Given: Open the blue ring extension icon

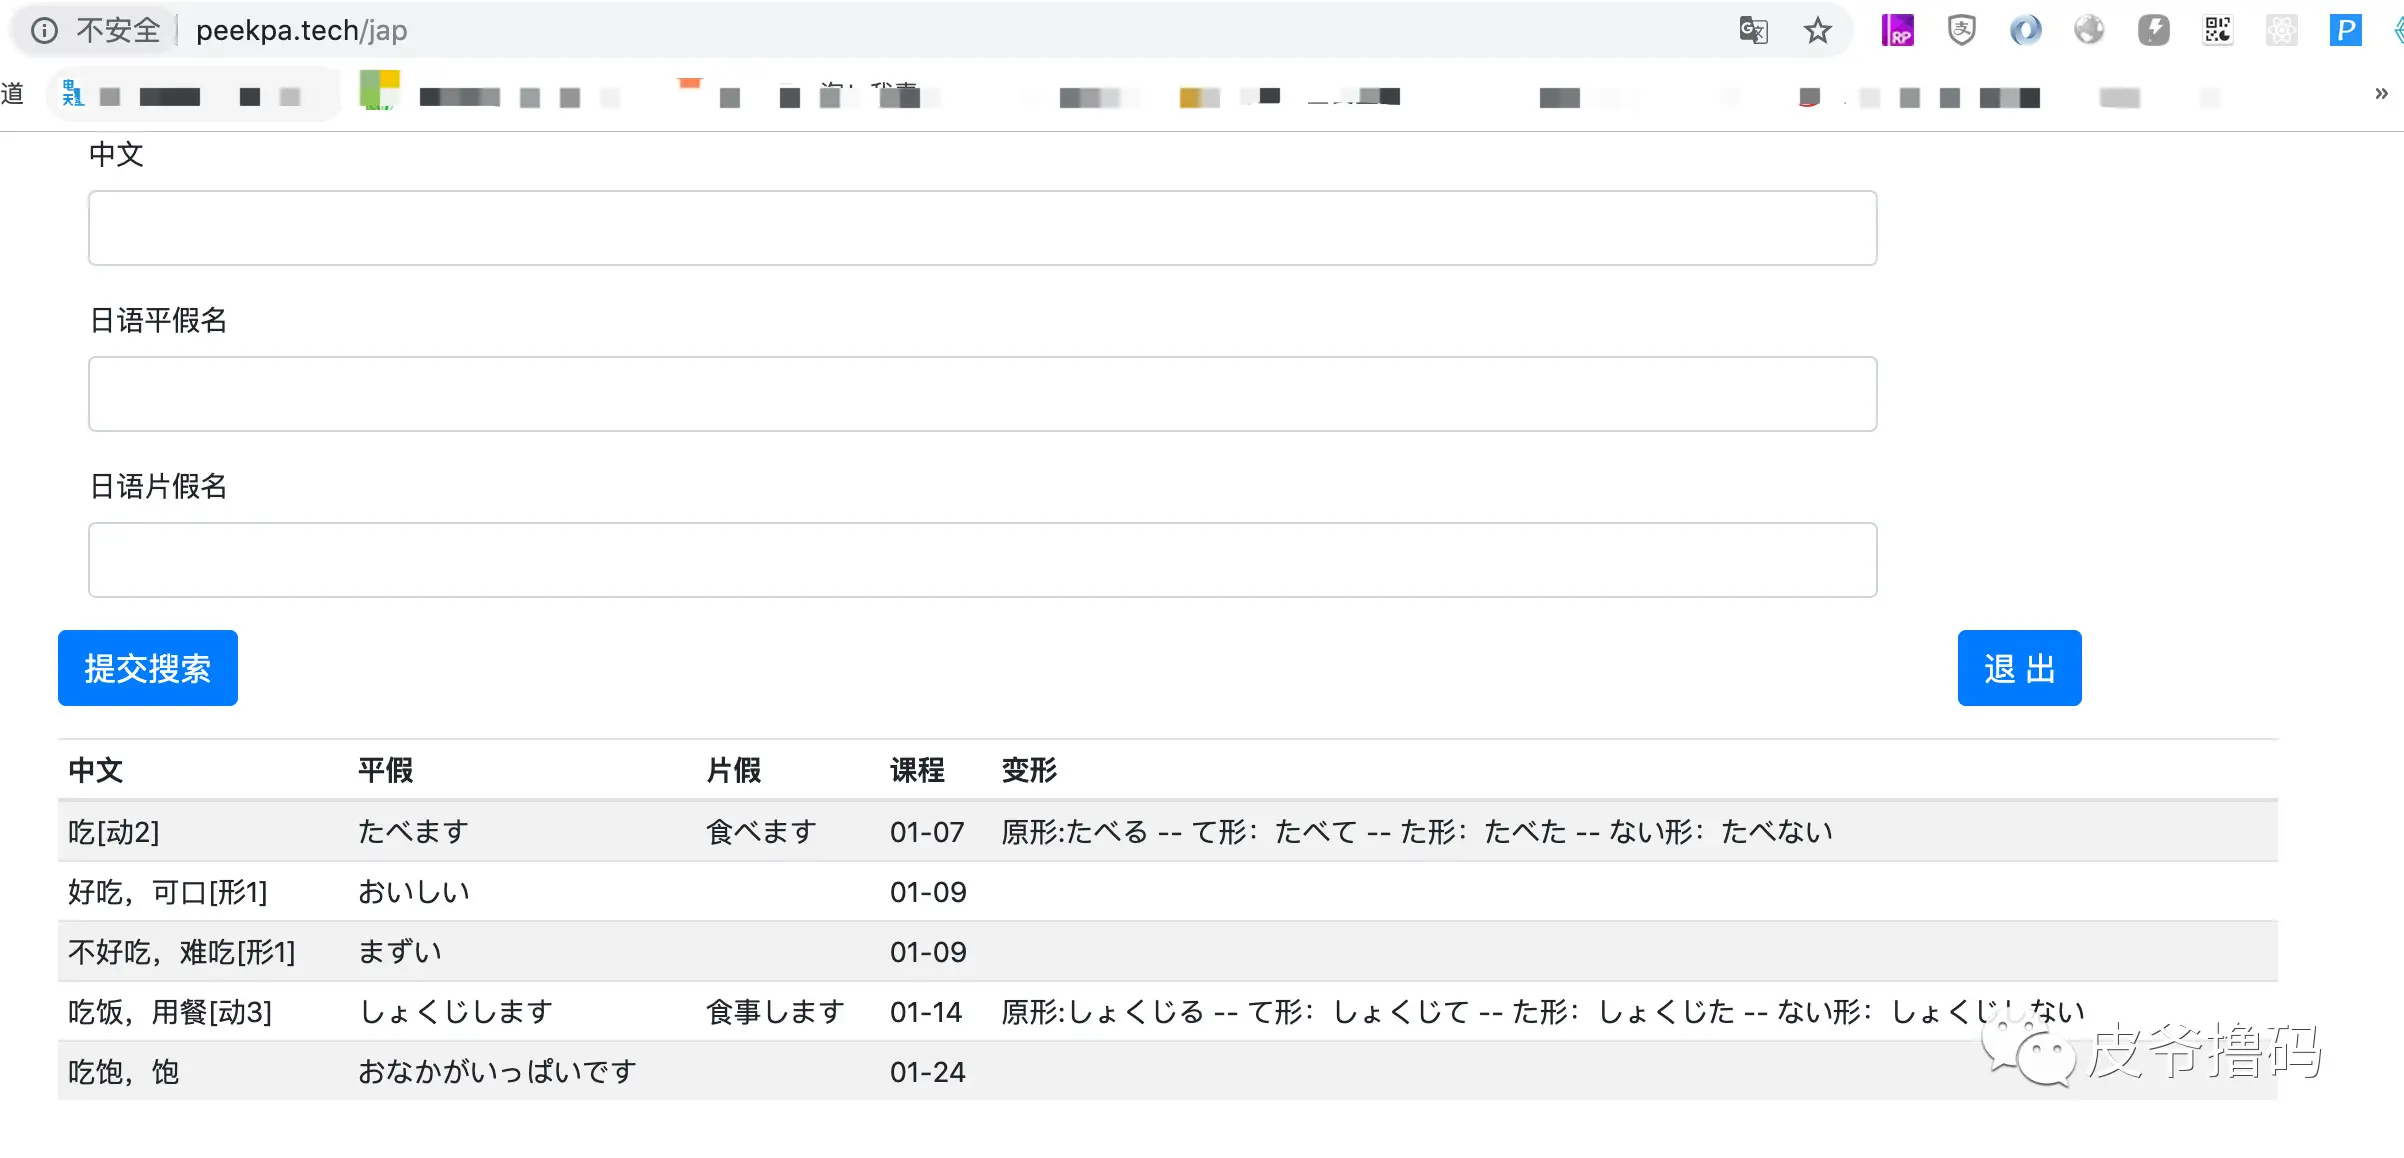Looking at the screenshot, I should click(x=2025, y=31).
